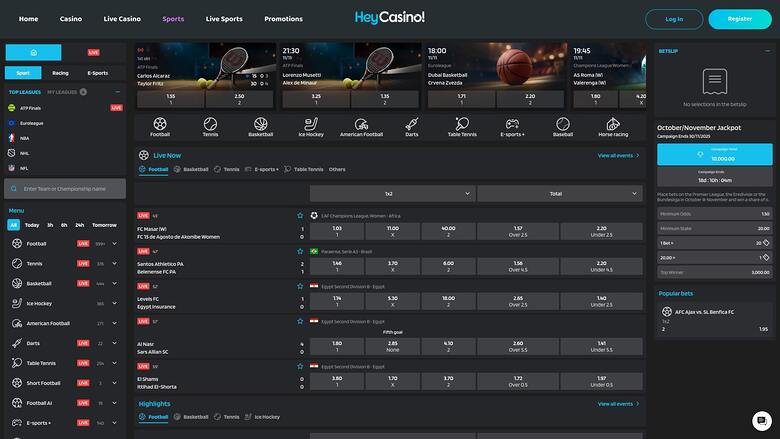Image resolution: width=780 pixels, height=439 pixels.
Task: Click the Register button
Action: tap(739, 19)
